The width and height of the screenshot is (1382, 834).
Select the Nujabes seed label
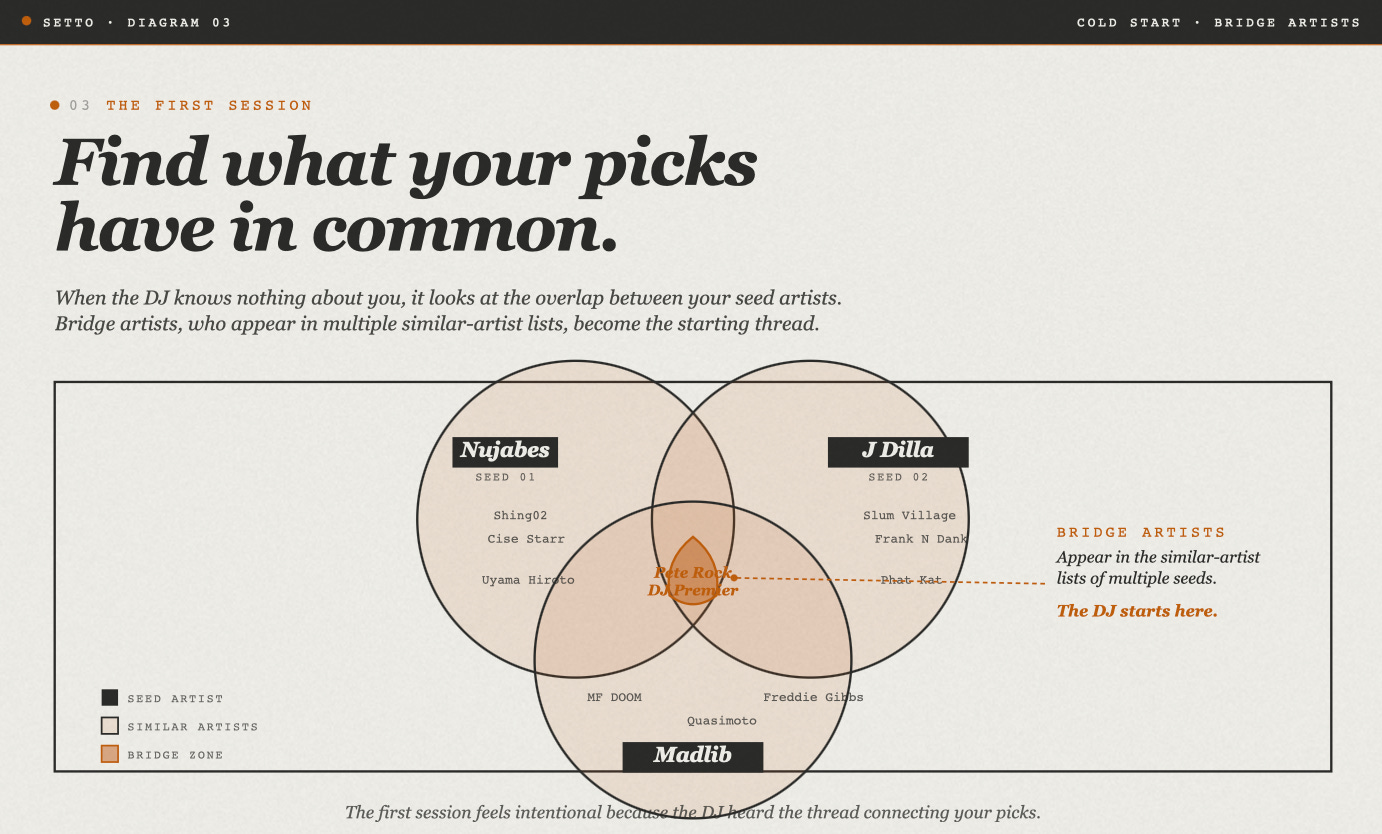(x=505, y=451)
